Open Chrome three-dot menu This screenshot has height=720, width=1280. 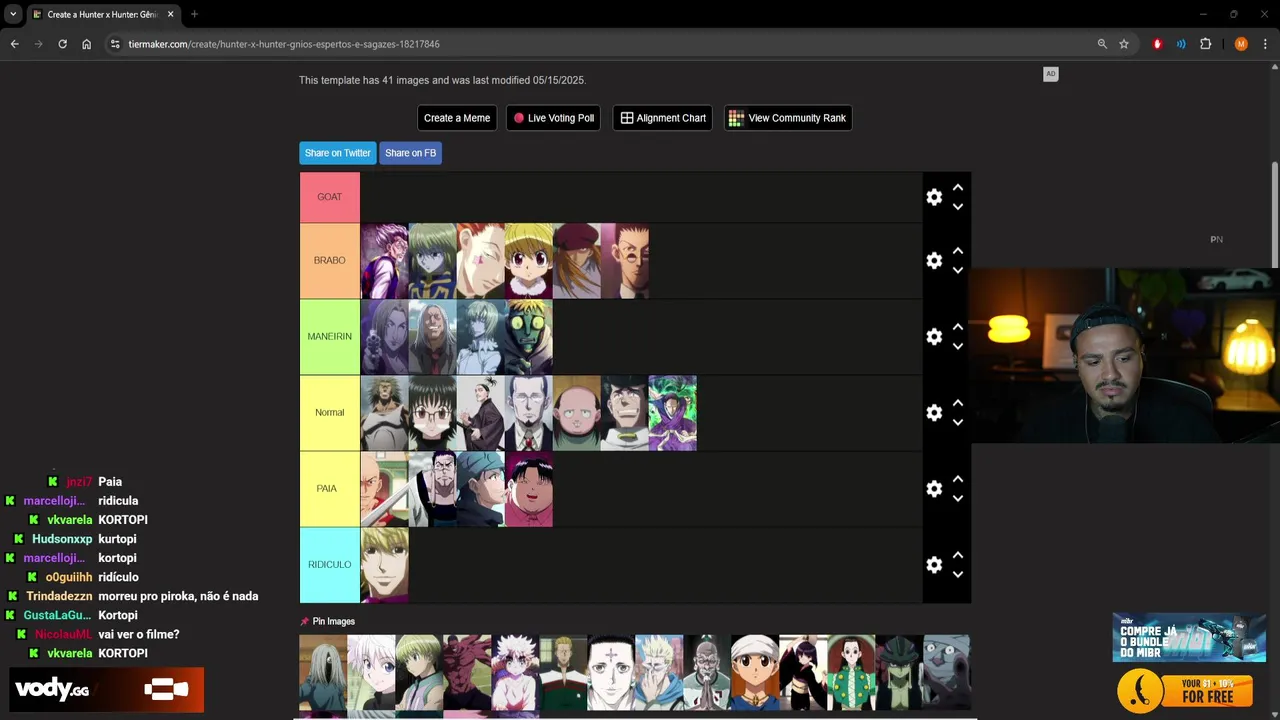click(x=1265, y=44)
